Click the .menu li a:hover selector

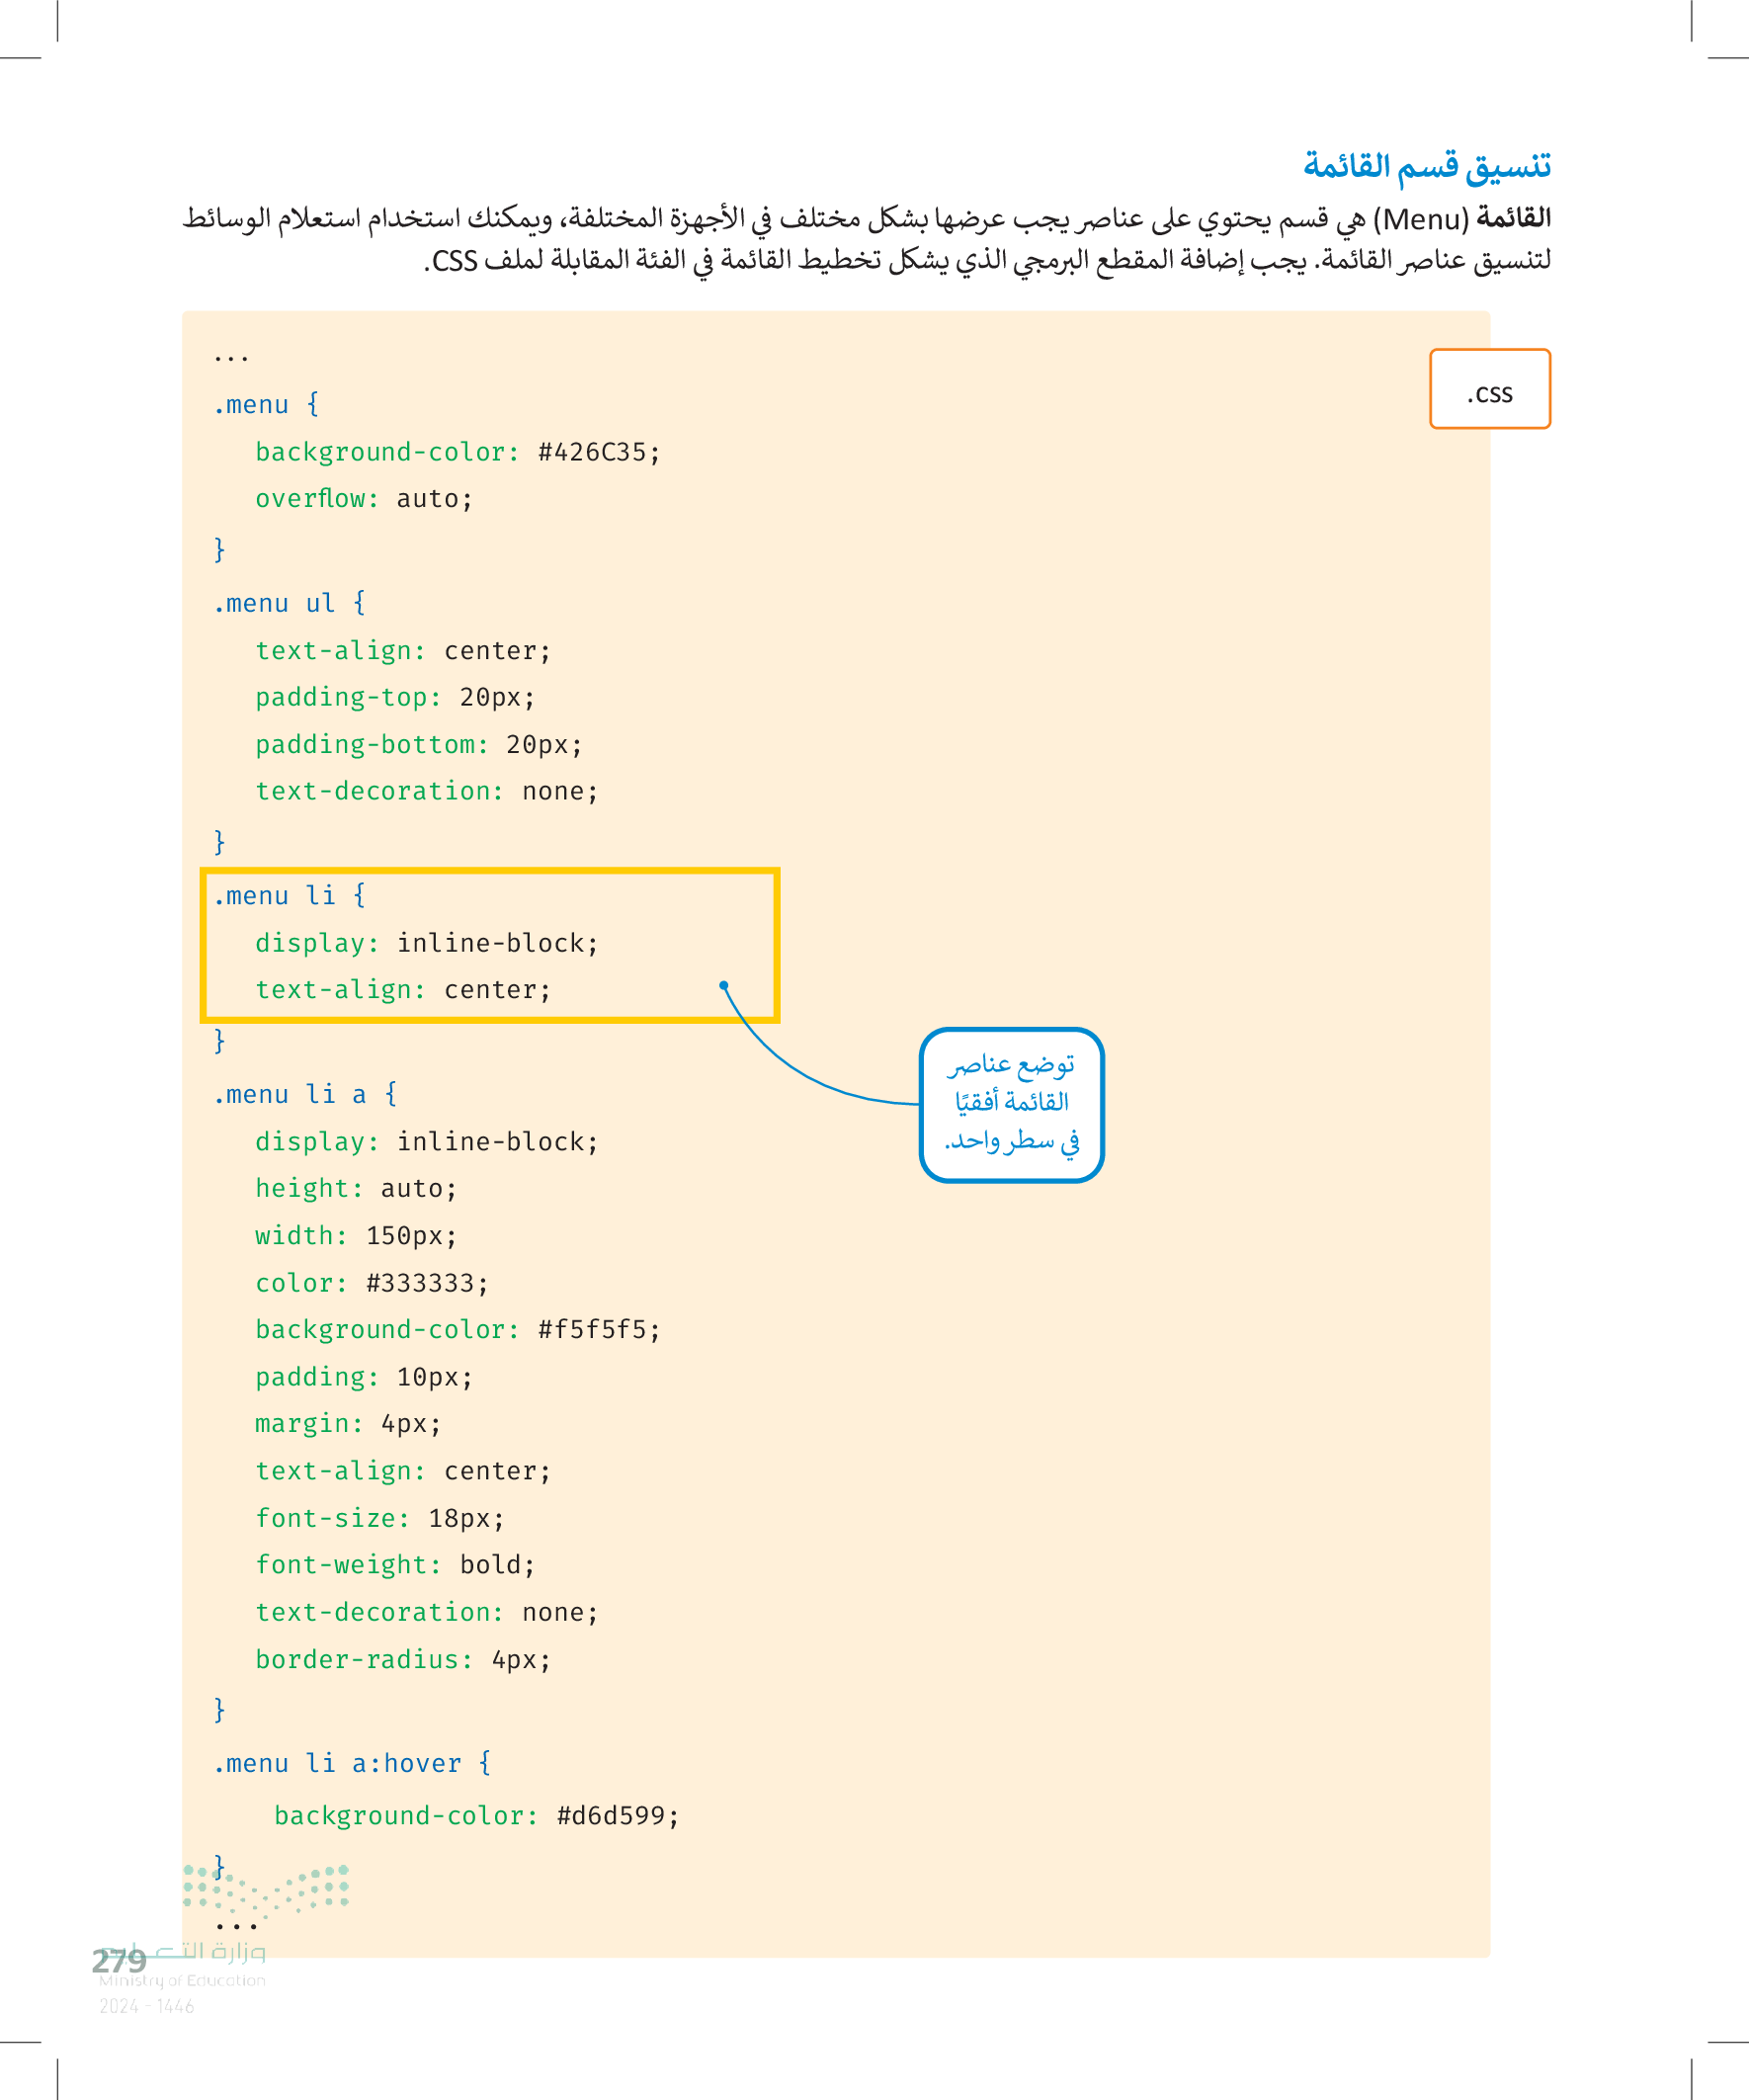click(352, 1762)
